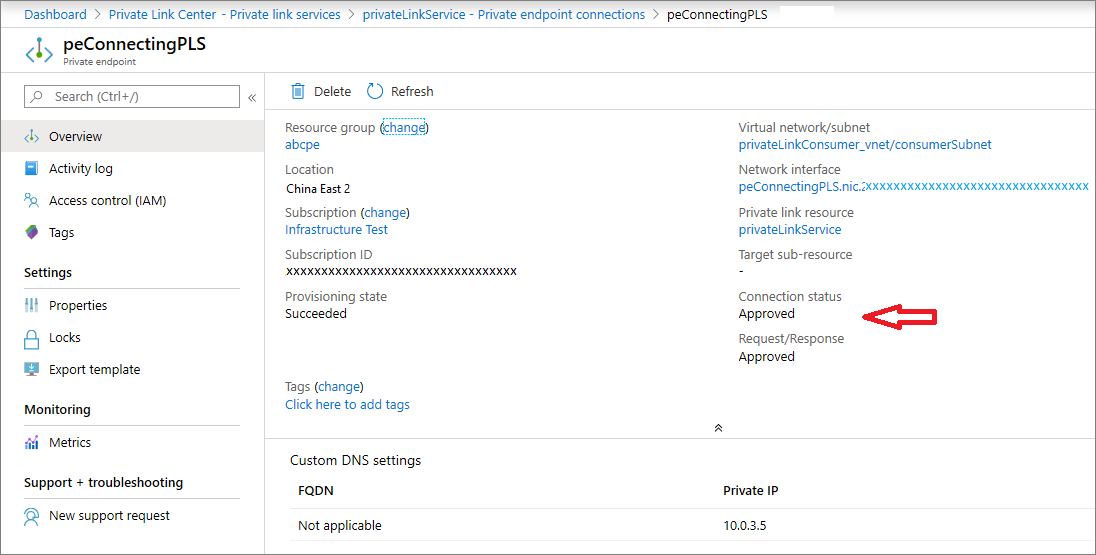This screenshot has width=1096, height=555.
Task: Click the Activity log icon
Action: pos(31,169)
